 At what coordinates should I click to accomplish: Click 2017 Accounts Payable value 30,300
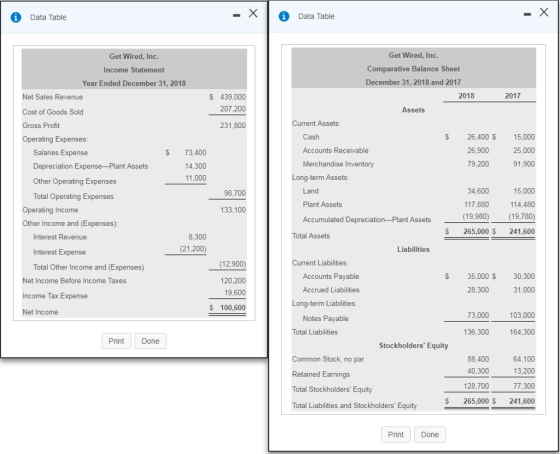524,276
